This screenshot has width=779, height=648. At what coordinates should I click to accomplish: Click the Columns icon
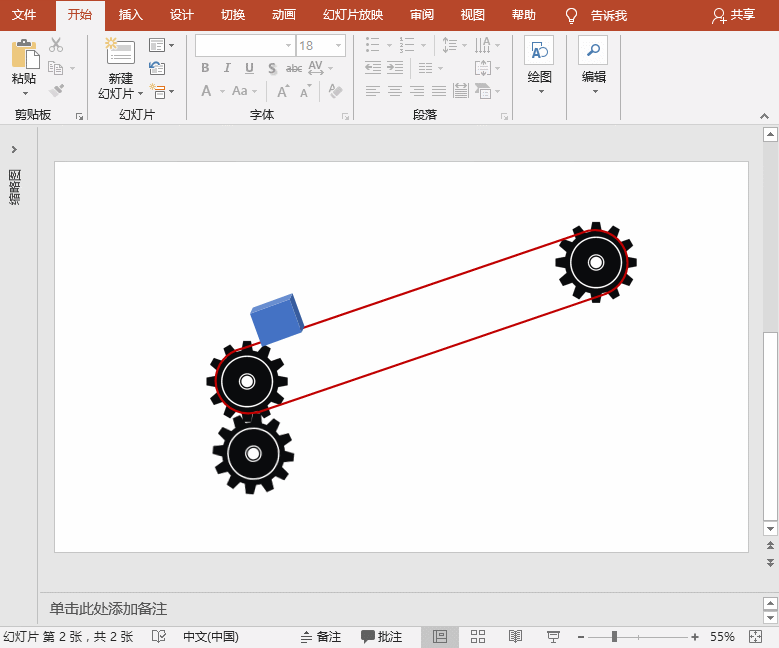[x=426, y=68]
